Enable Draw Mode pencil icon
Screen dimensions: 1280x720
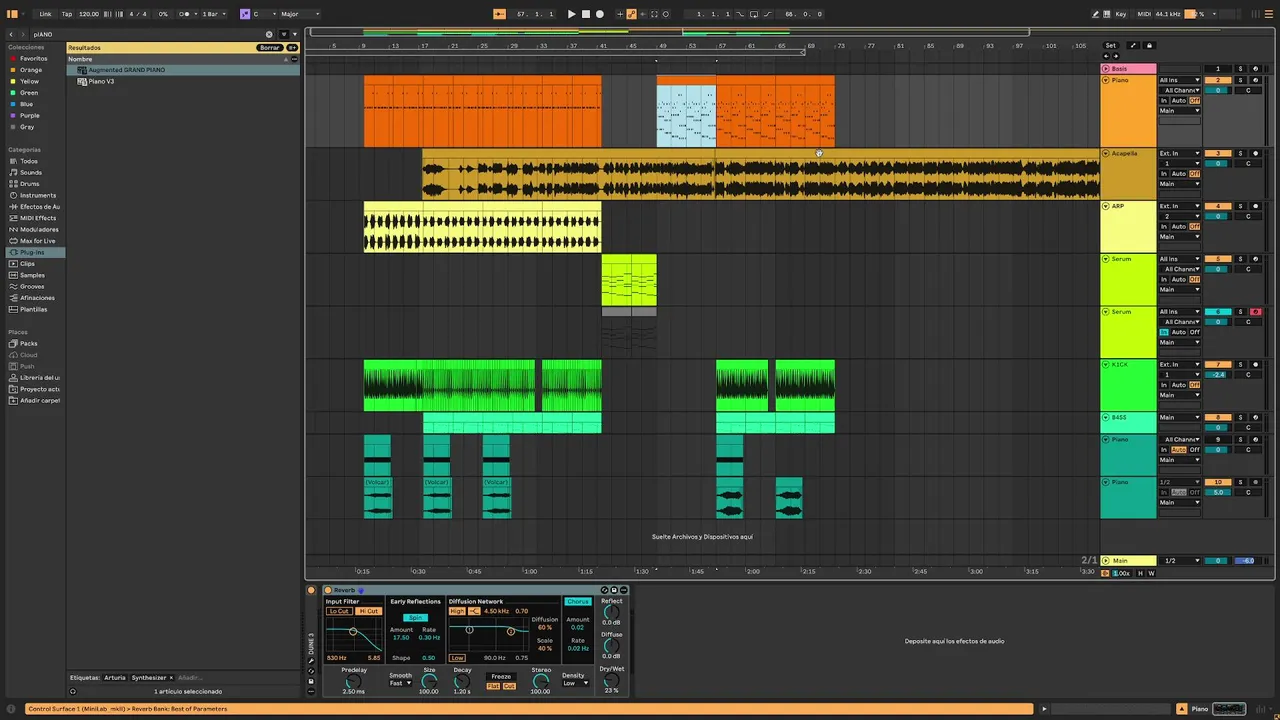pos(1095,14)
